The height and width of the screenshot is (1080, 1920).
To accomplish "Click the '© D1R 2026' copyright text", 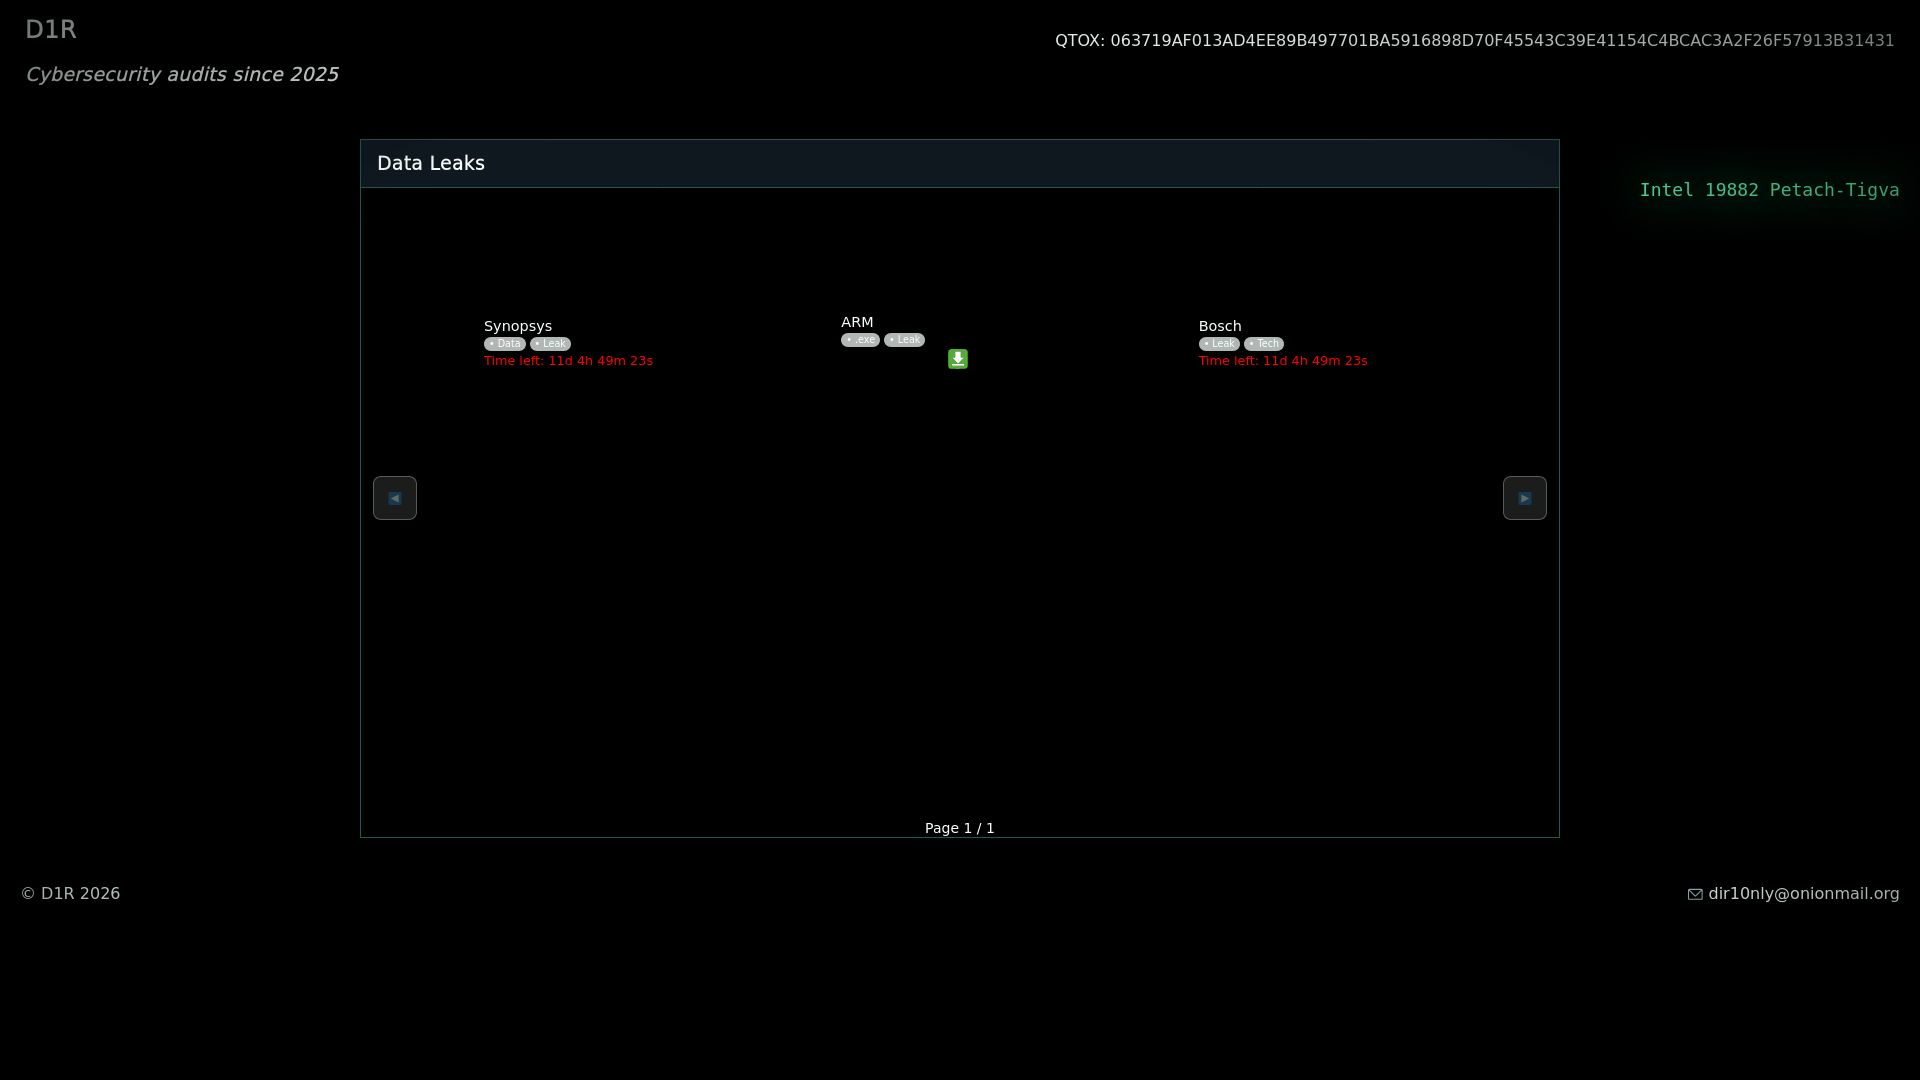I will [x=71, y=894].
